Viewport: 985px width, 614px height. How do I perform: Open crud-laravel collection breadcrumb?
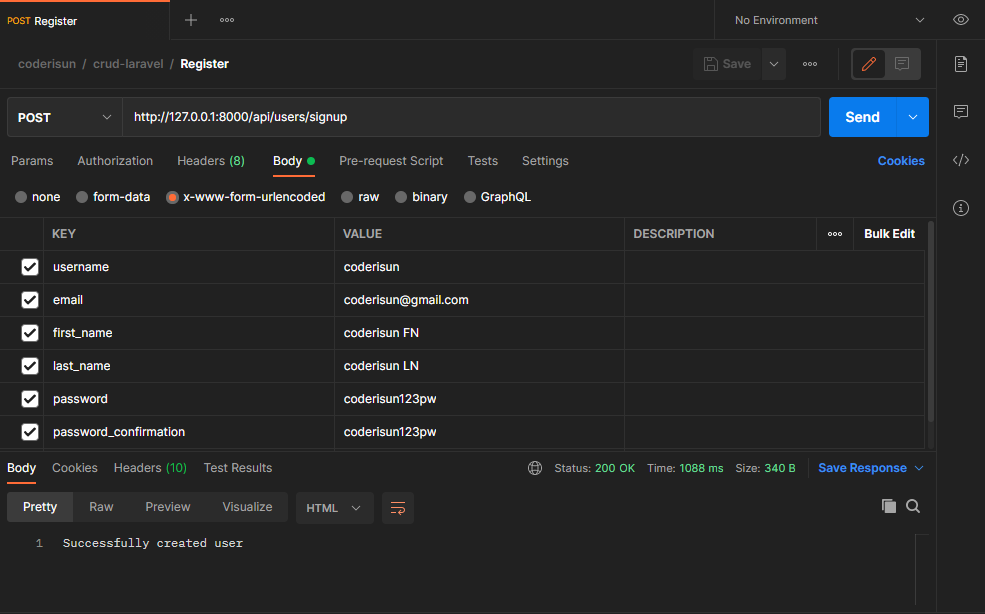[128, 64]
